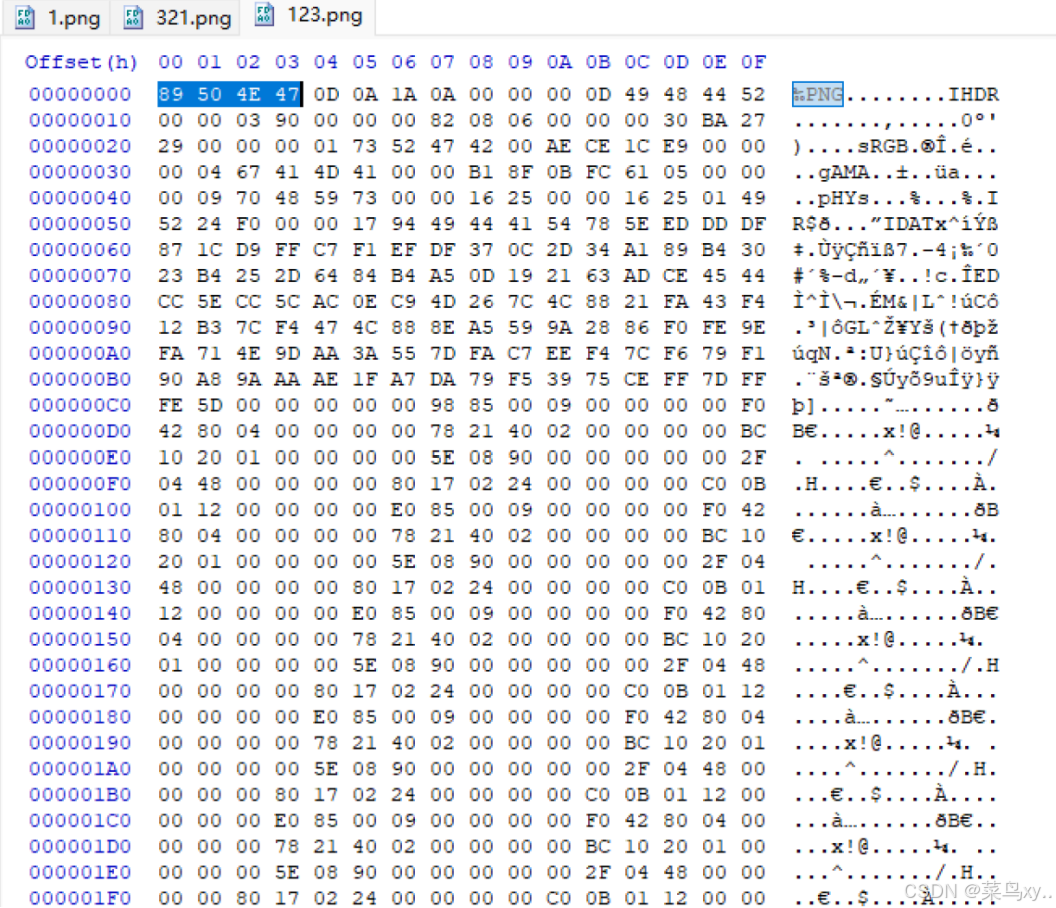Select offset row 00000070
Viewport: 1056px width, 908px height.
80,275
